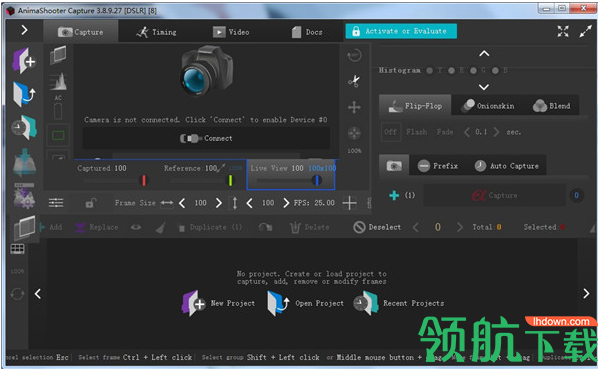Screen dimensions: 598x369
Task: Select the Blend mode tab
Action: [551, 106]
